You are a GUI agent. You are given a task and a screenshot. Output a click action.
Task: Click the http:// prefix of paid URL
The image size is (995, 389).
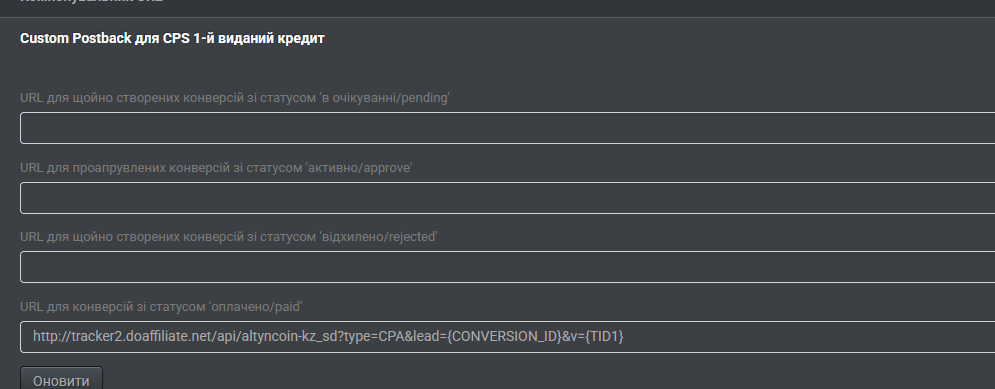point(52,337)
